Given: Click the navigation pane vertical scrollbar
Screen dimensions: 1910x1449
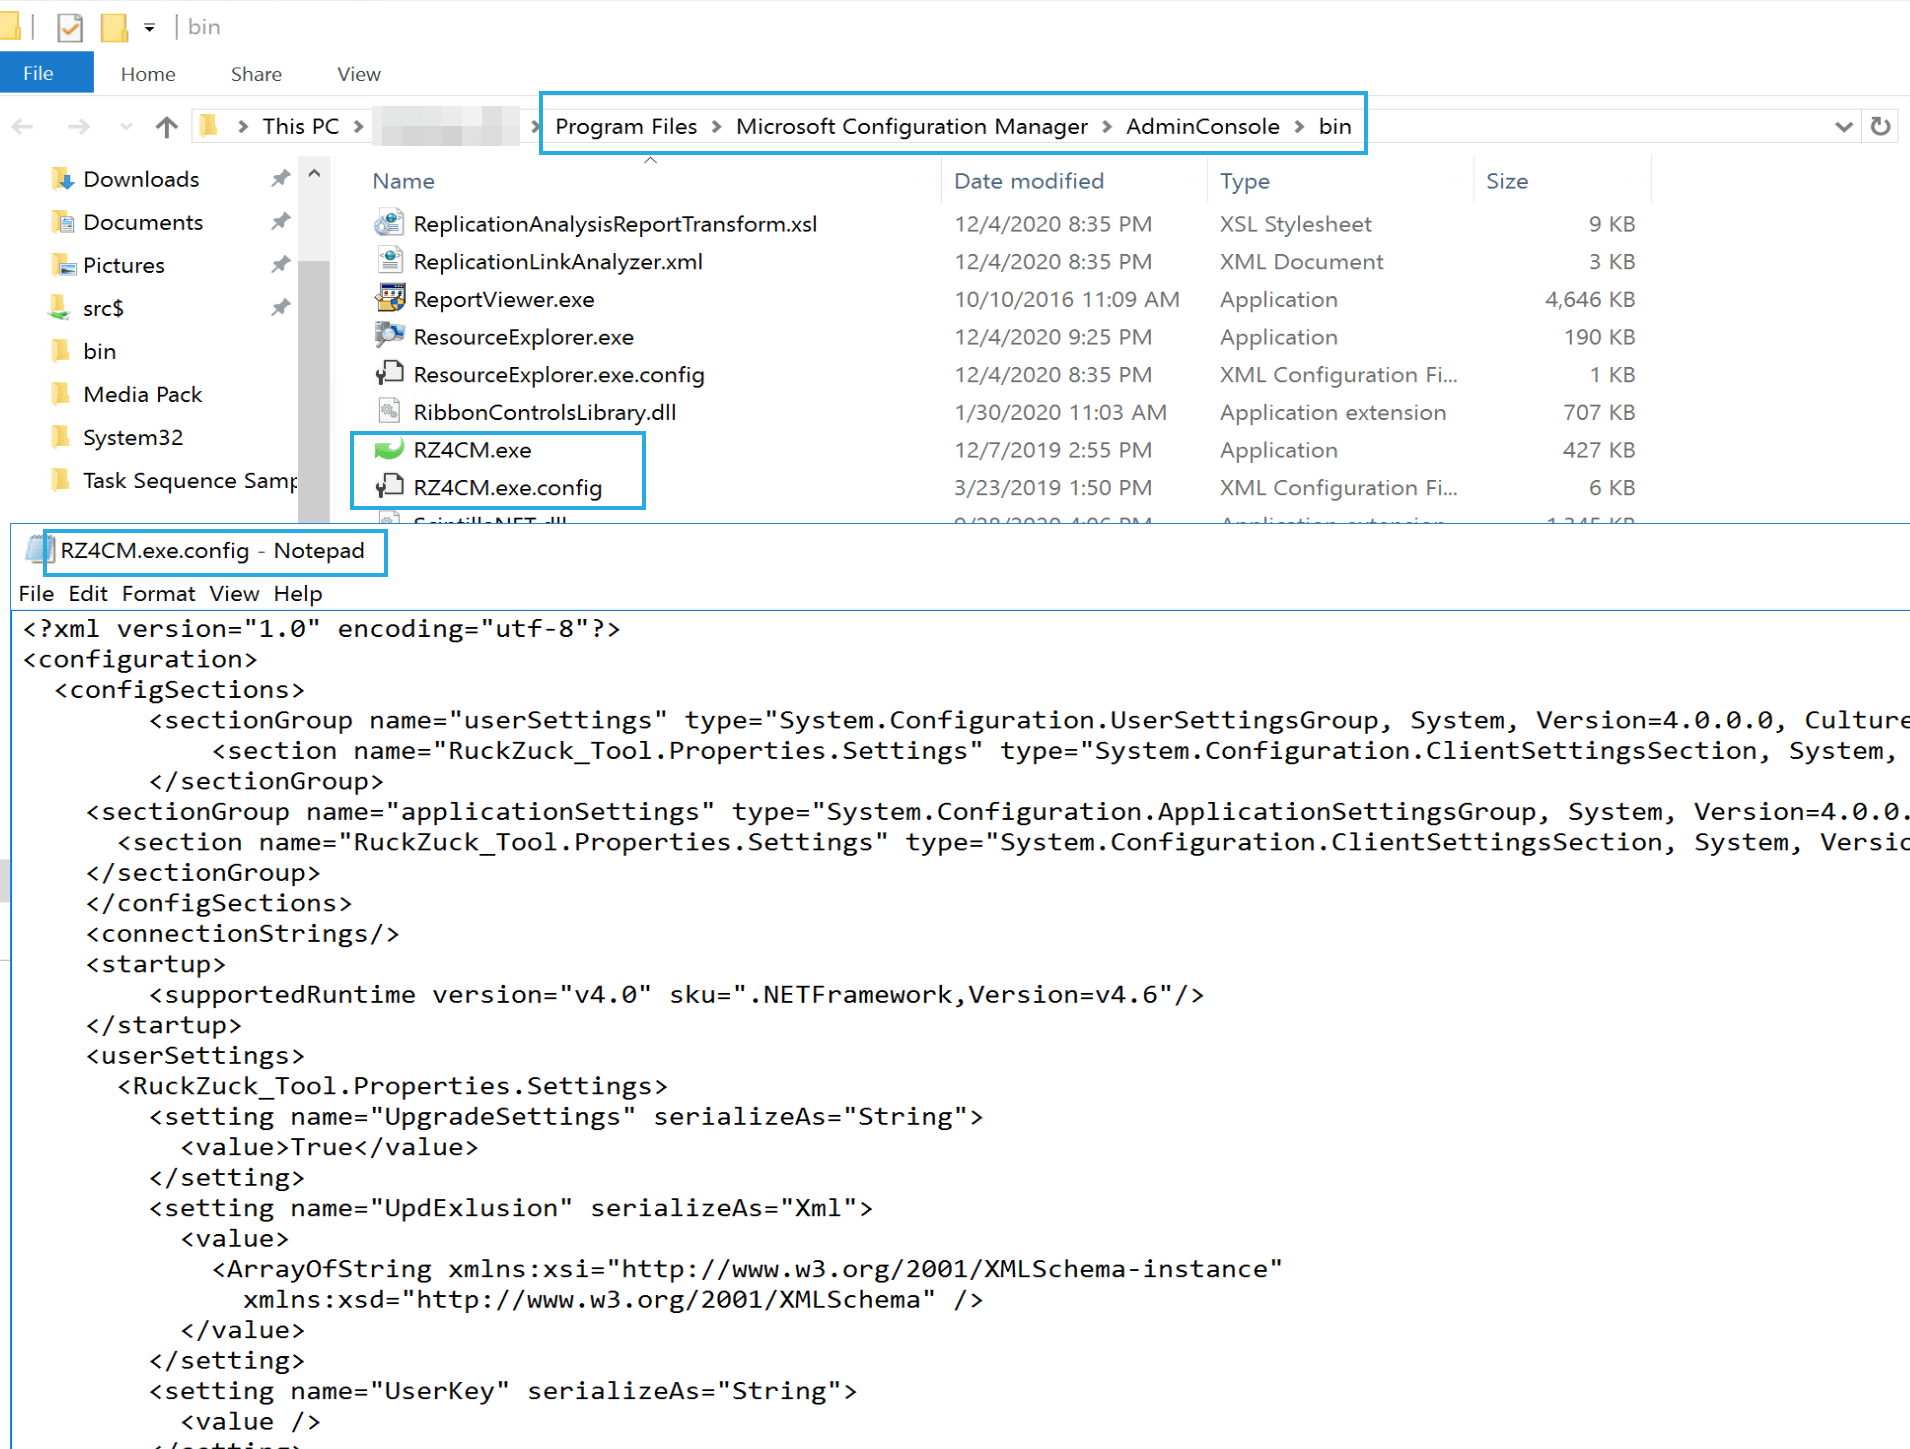Looking at the screenshot, I should coord(314,380).
